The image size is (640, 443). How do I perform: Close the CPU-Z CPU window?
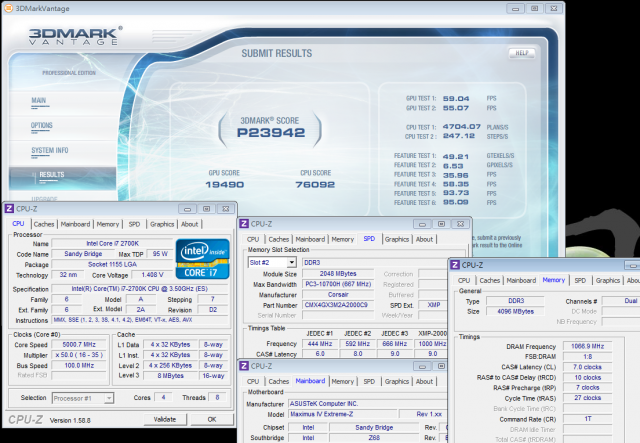[x=226, y=209]
